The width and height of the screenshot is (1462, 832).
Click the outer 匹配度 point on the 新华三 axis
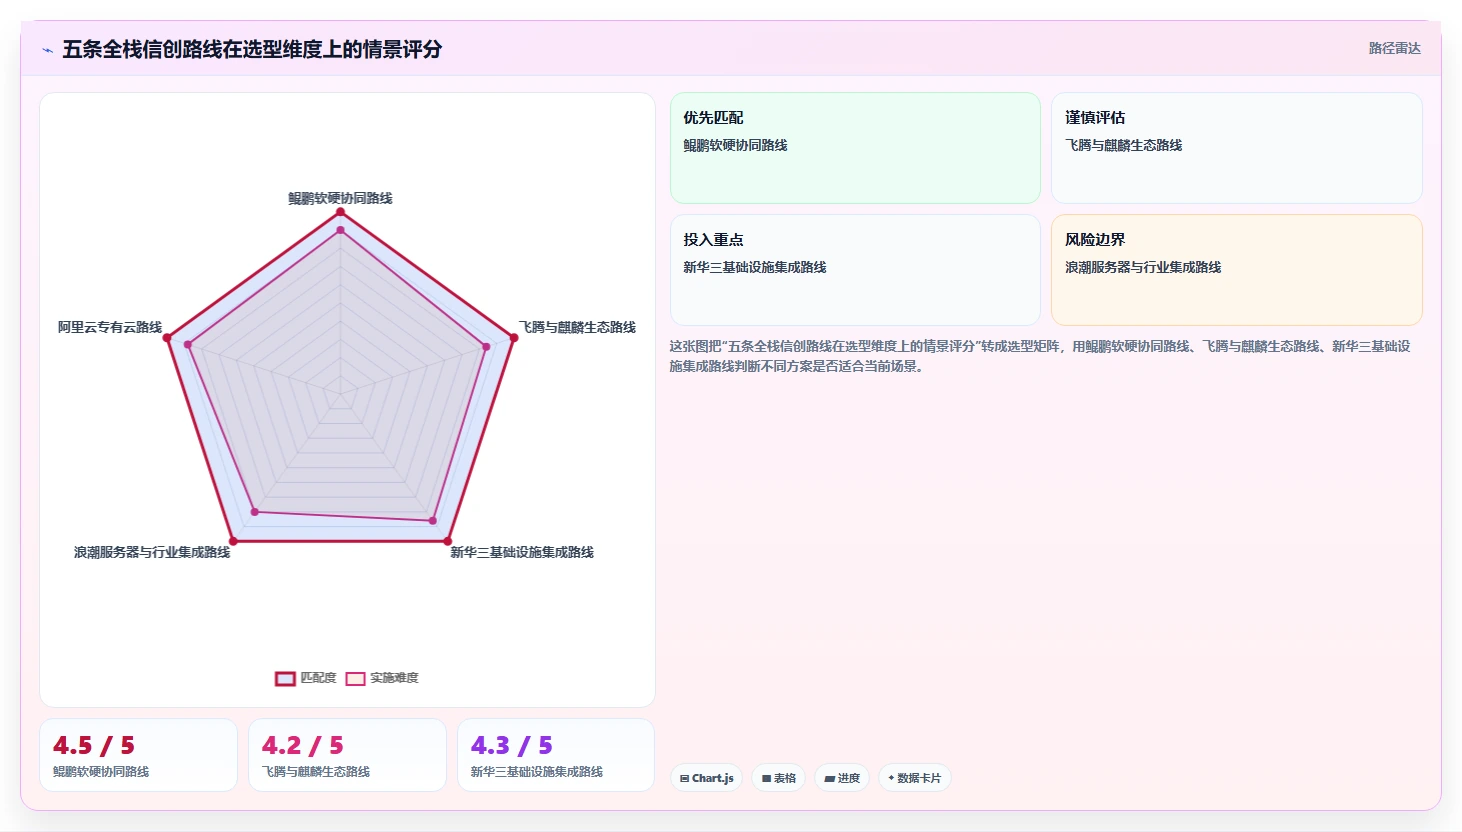(x=447, y=541)
